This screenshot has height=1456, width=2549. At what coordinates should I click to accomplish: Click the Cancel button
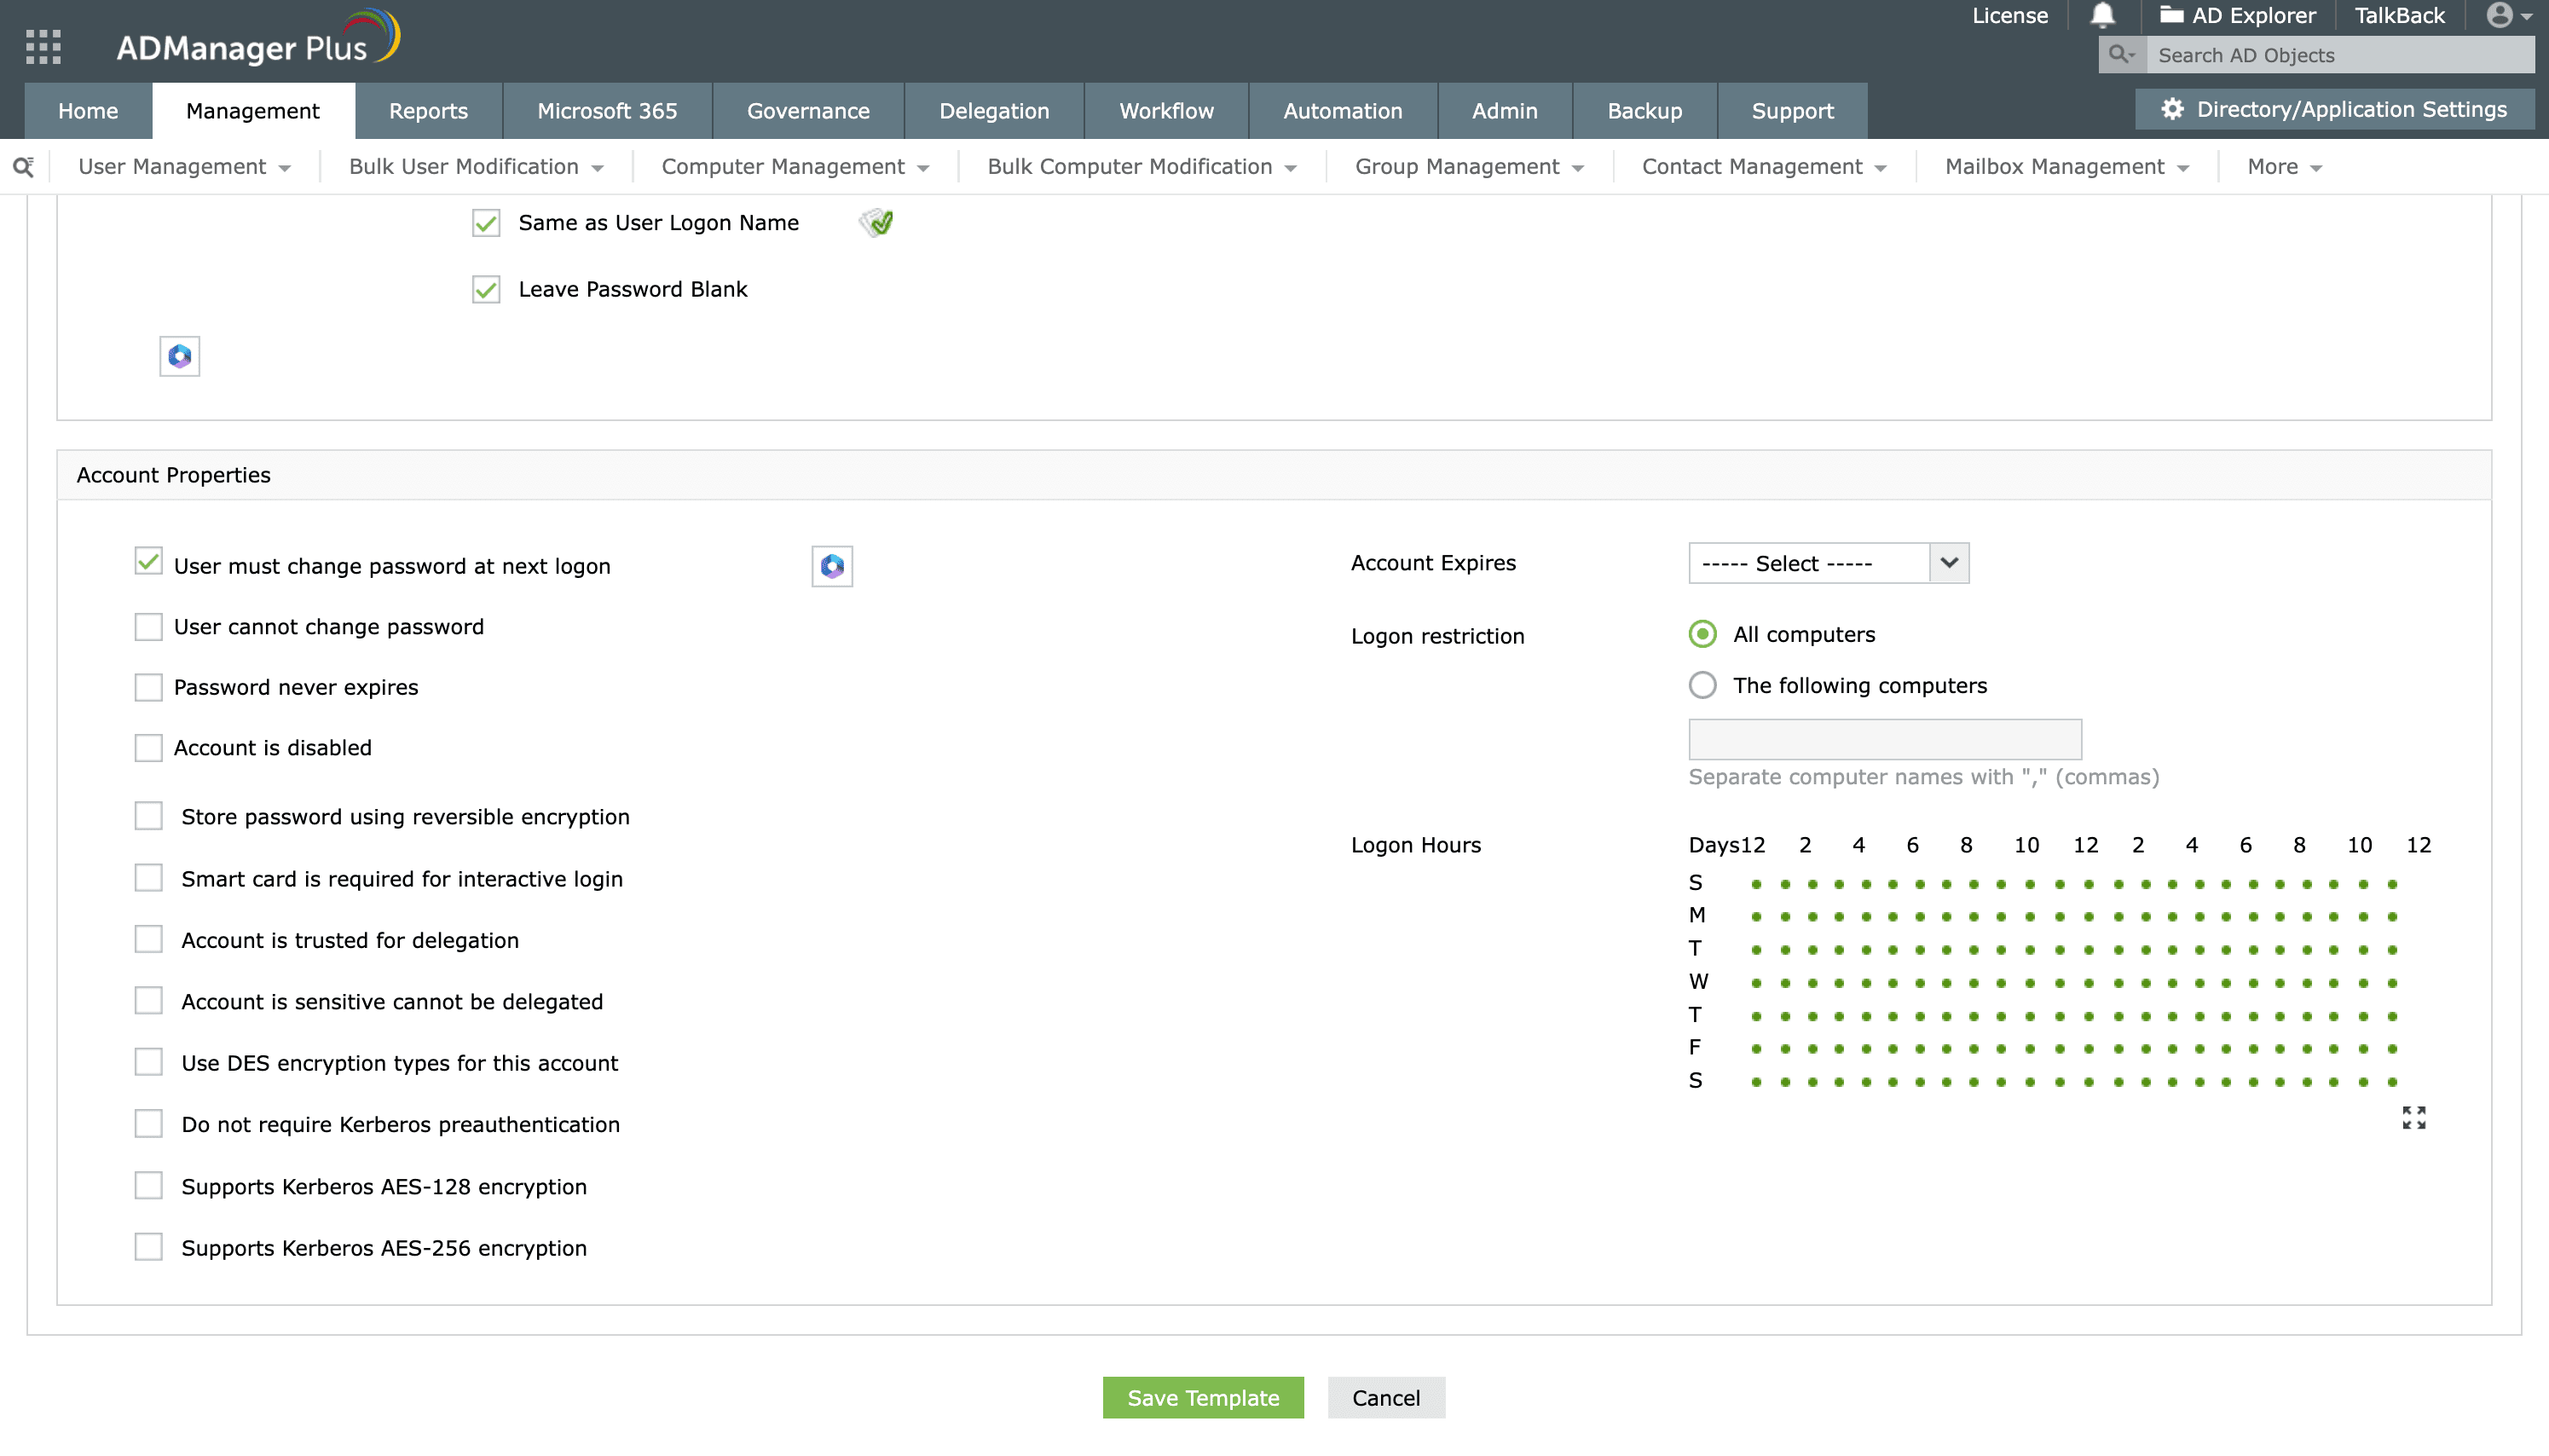click(1386, 1397)
